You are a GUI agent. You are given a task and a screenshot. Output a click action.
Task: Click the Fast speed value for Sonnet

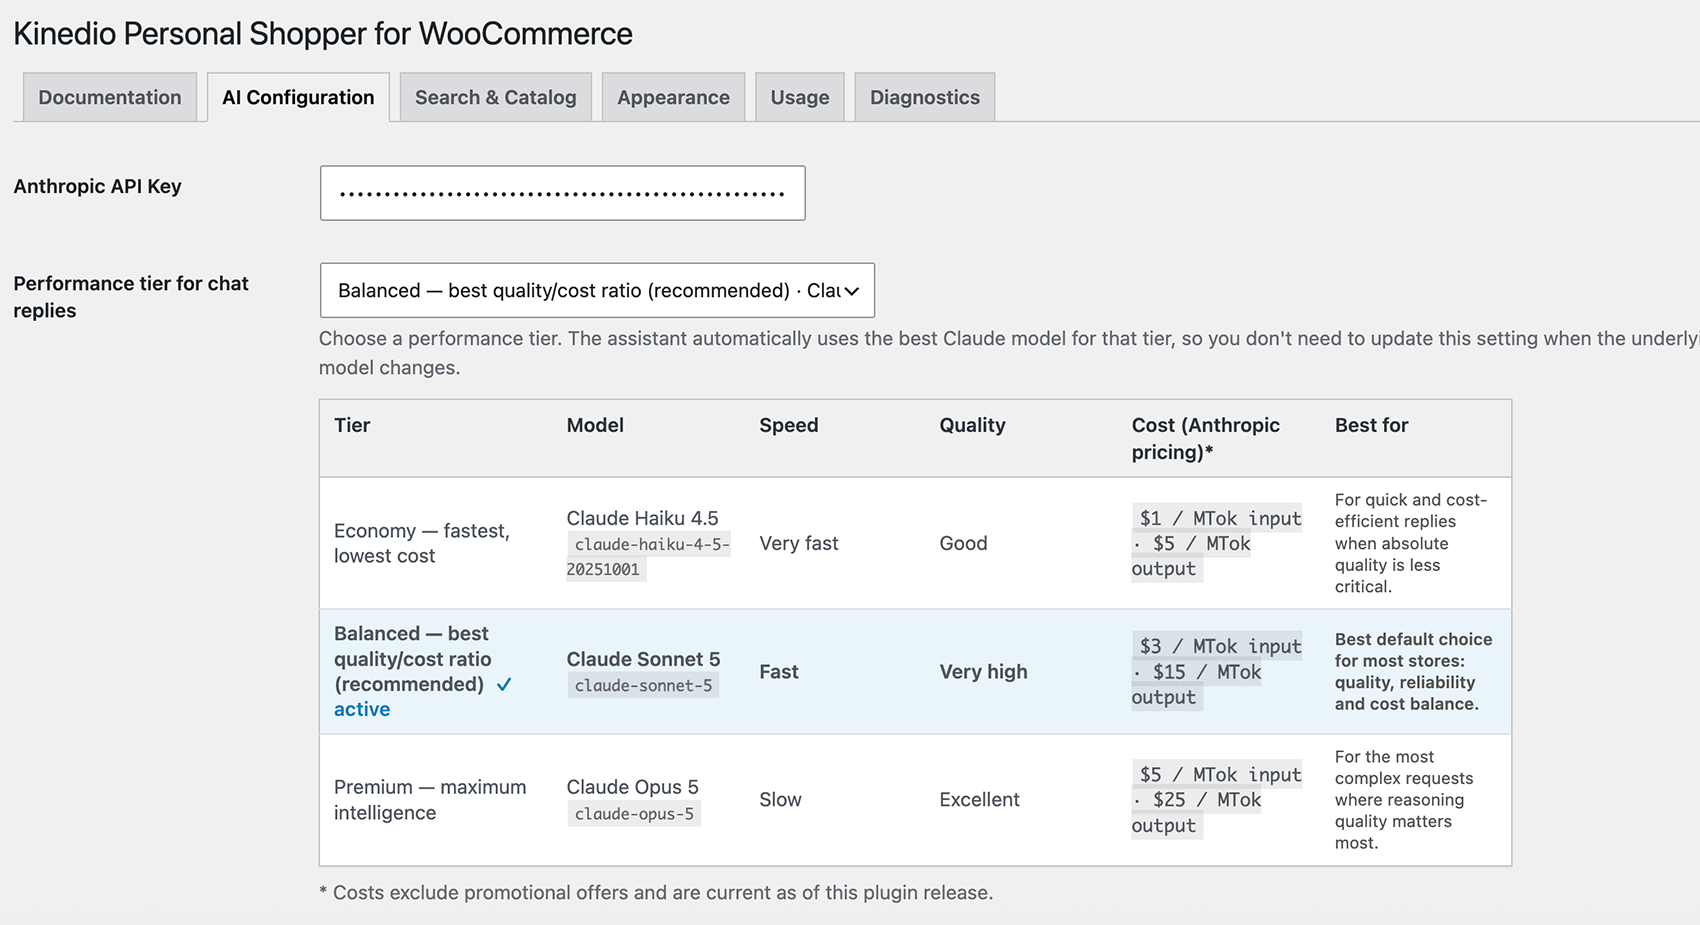pyautogui.click(x=779, y=672)
